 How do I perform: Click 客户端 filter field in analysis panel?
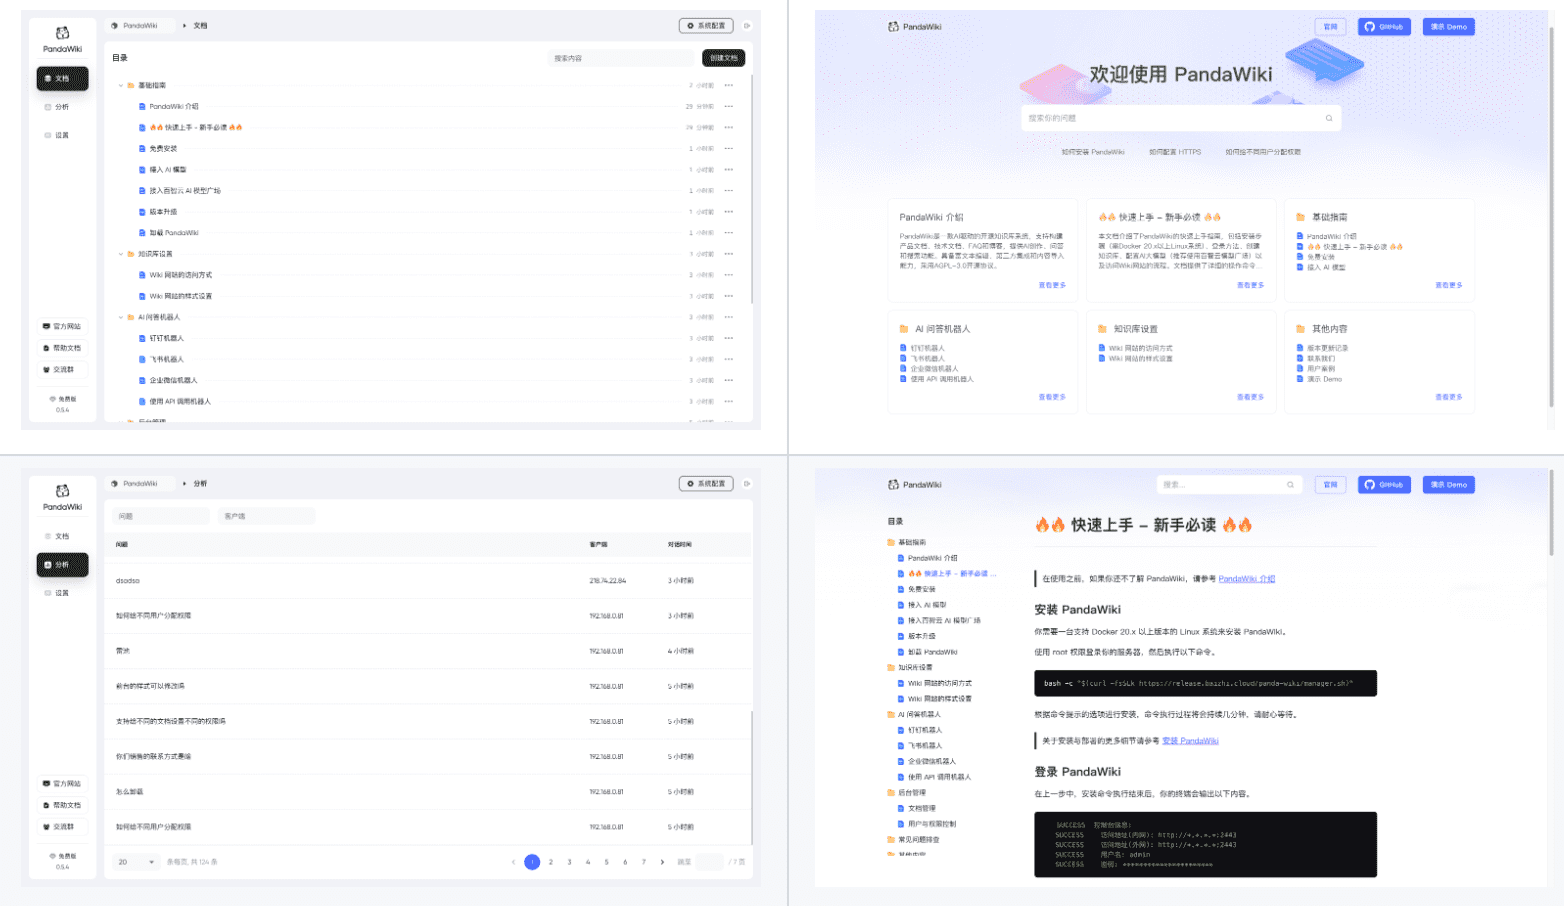(266, 516)
